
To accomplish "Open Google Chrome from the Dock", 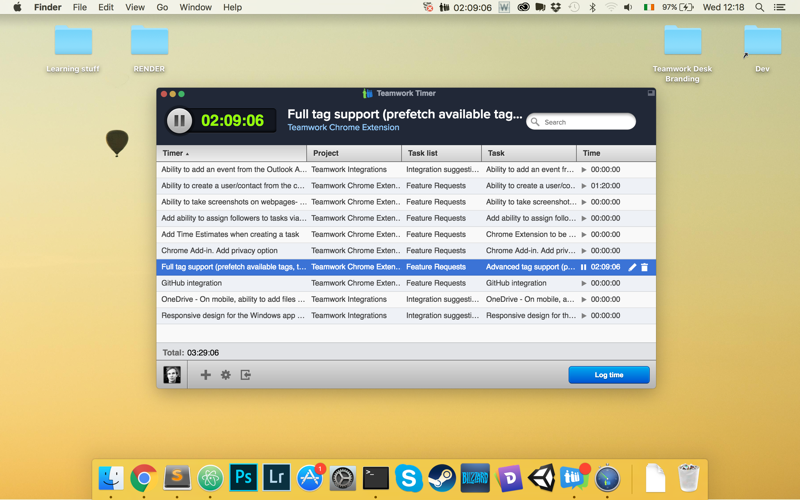I will point(143,478).
